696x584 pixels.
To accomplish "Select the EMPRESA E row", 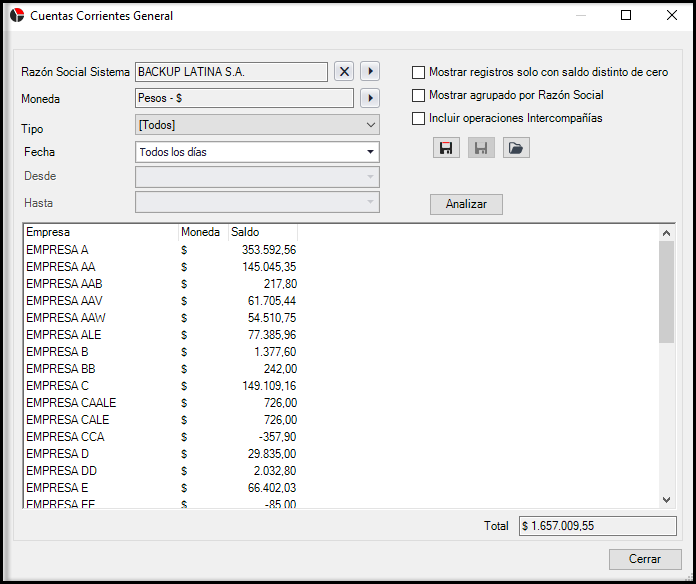I will (161, 488).
